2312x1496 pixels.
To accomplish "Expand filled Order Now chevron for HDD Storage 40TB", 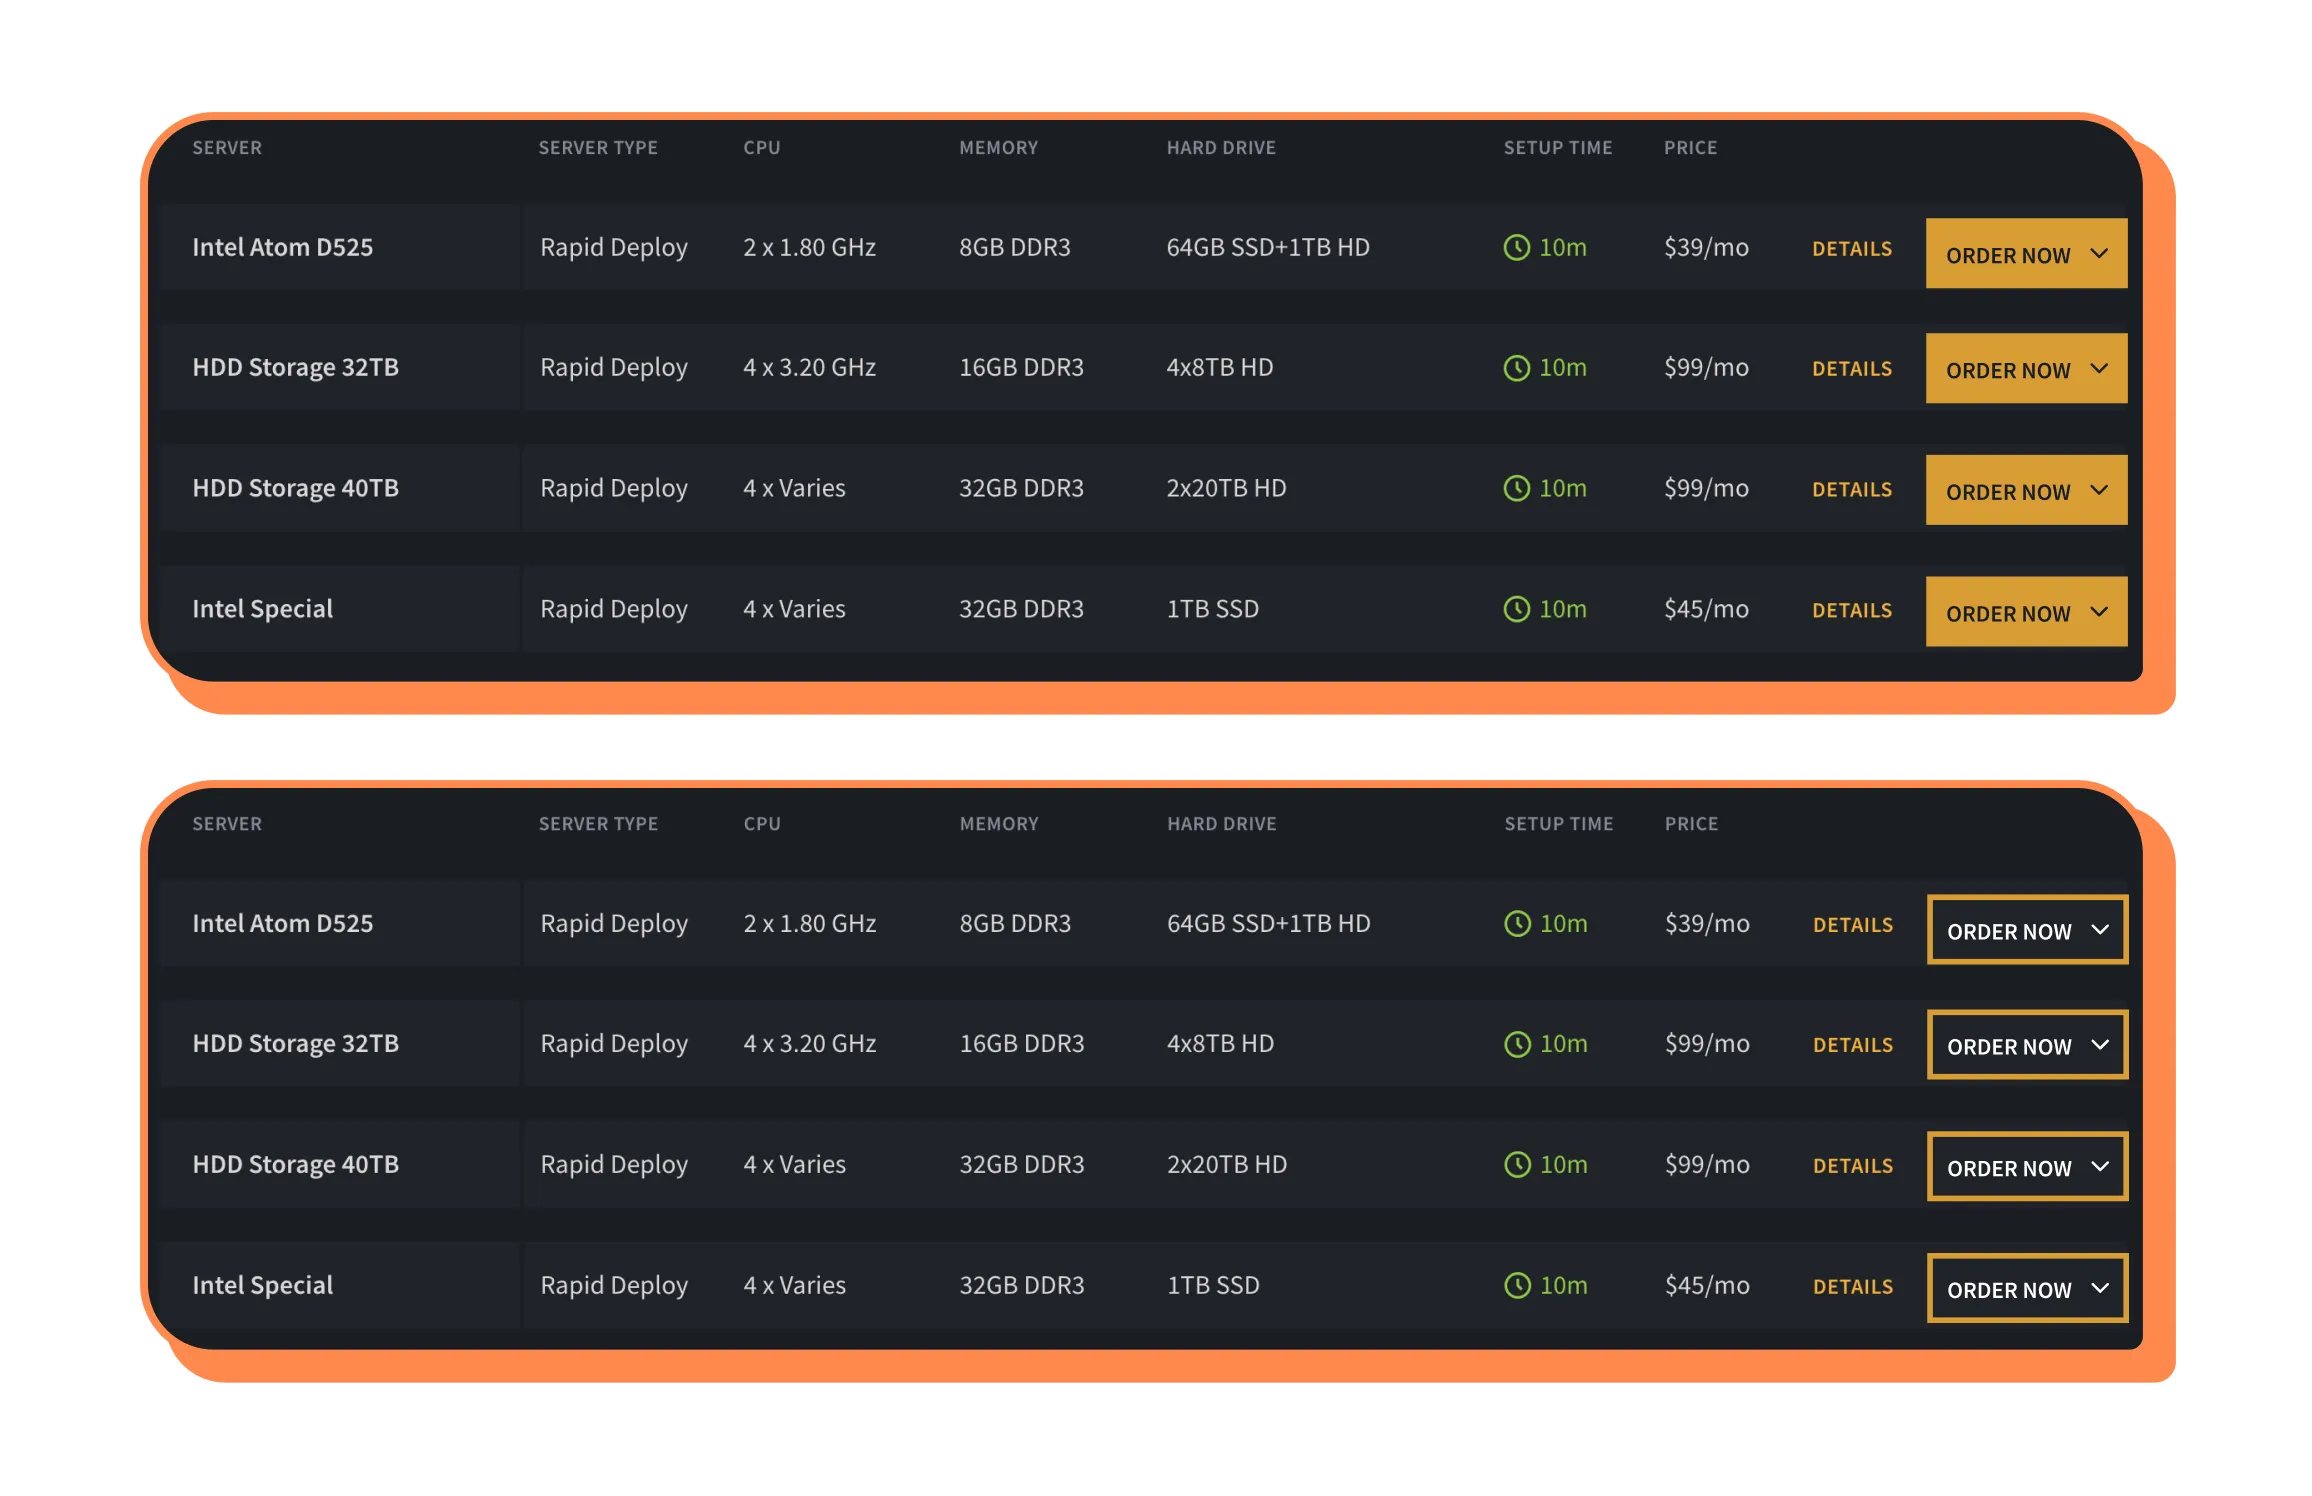I will point(2099,490).
